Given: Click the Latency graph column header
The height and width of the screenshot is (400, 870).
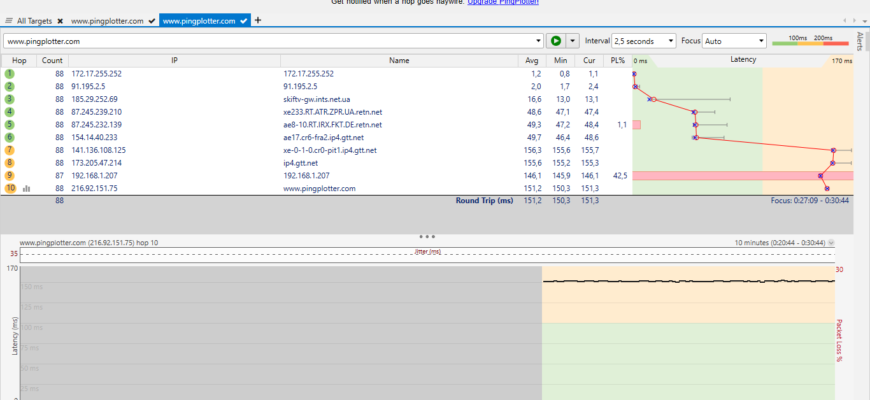Looking at the screenshot, I should pos(743,60).
